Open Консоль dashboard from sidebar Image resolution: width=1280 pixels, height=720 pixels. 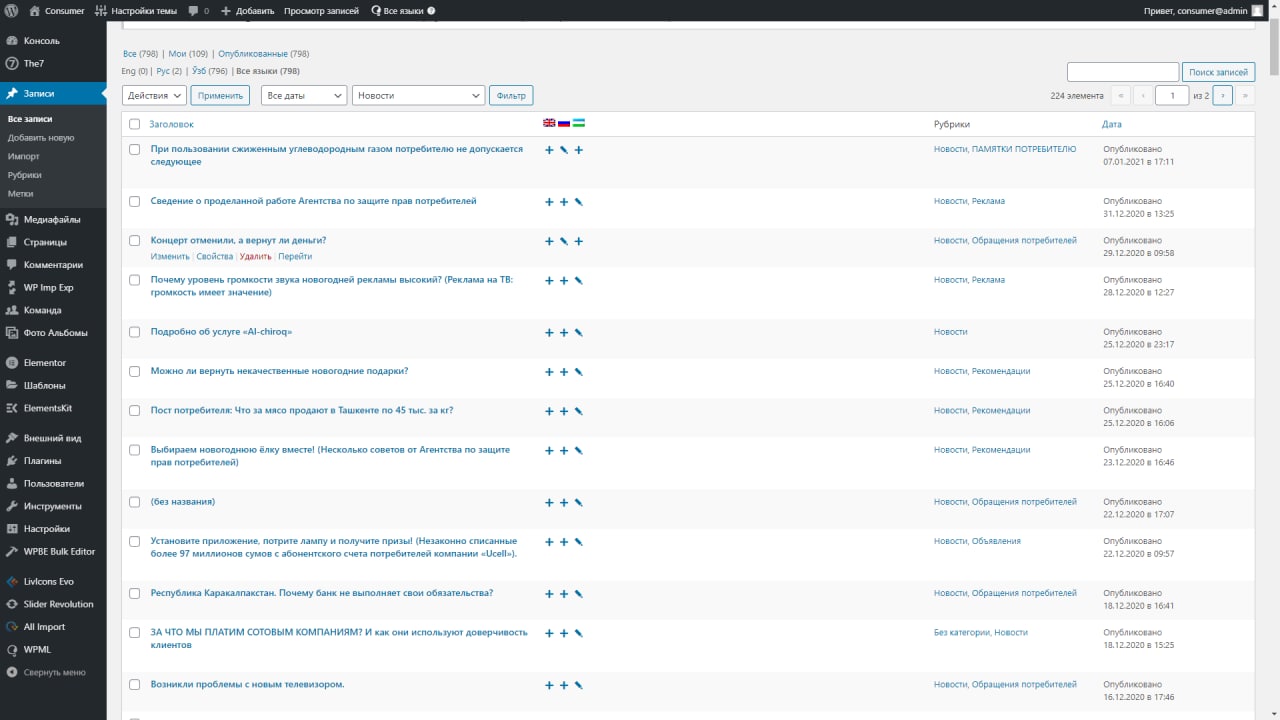(53, 41)
